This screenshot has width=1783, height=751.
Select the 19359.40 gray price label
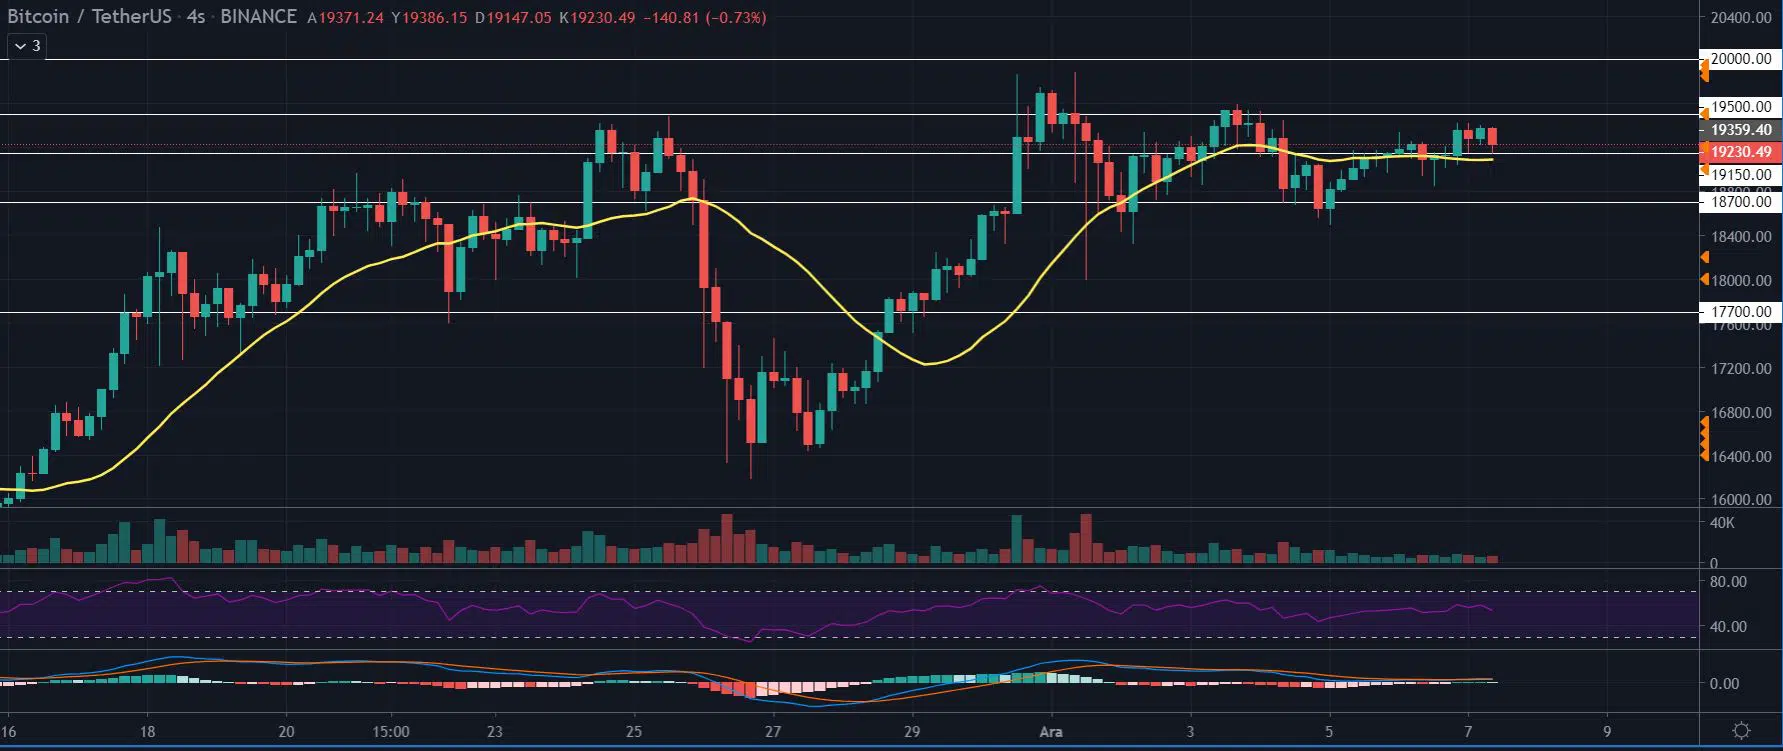coord(1740,130)
